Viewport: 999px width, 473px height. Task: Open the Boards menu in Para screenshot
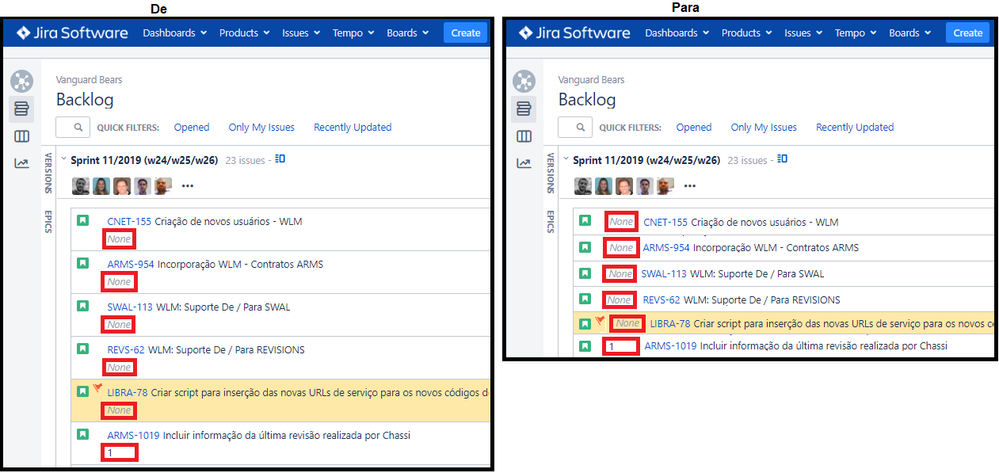point(910,33)
